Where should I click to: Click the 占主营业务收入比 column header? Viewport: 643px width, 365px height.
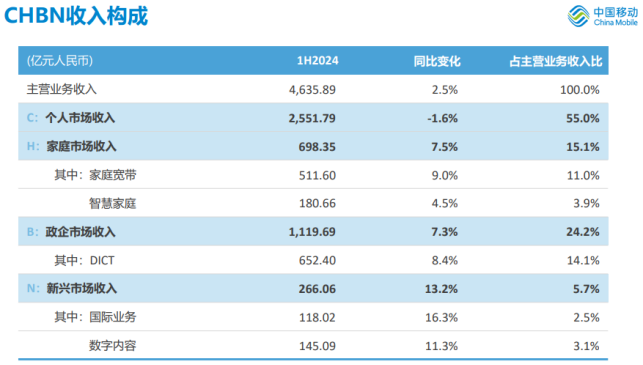click(x=556, y=61)
